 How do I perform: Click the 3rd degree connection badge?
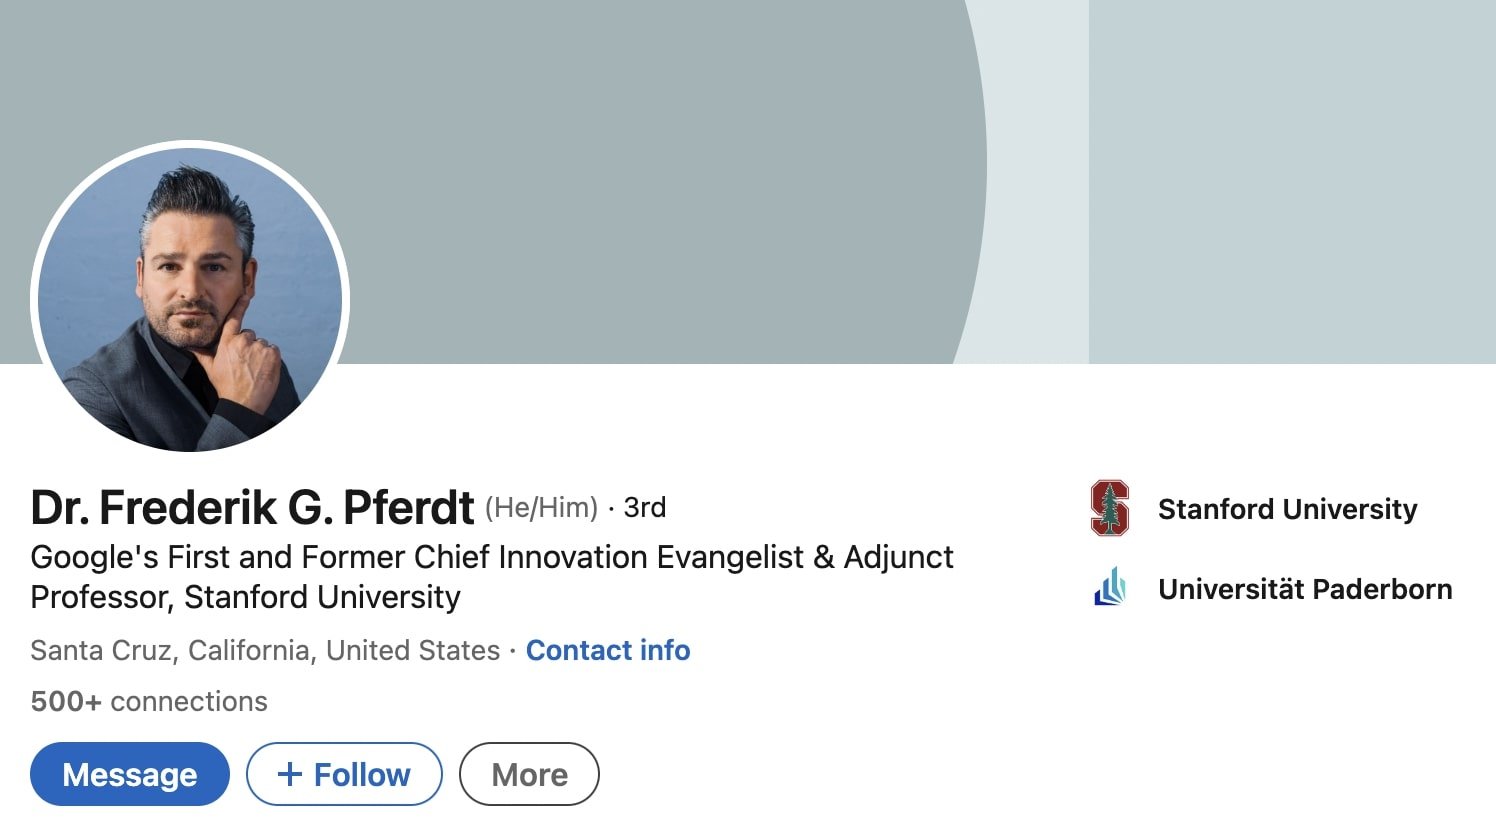pyautogui.click(x=644, y=507)
